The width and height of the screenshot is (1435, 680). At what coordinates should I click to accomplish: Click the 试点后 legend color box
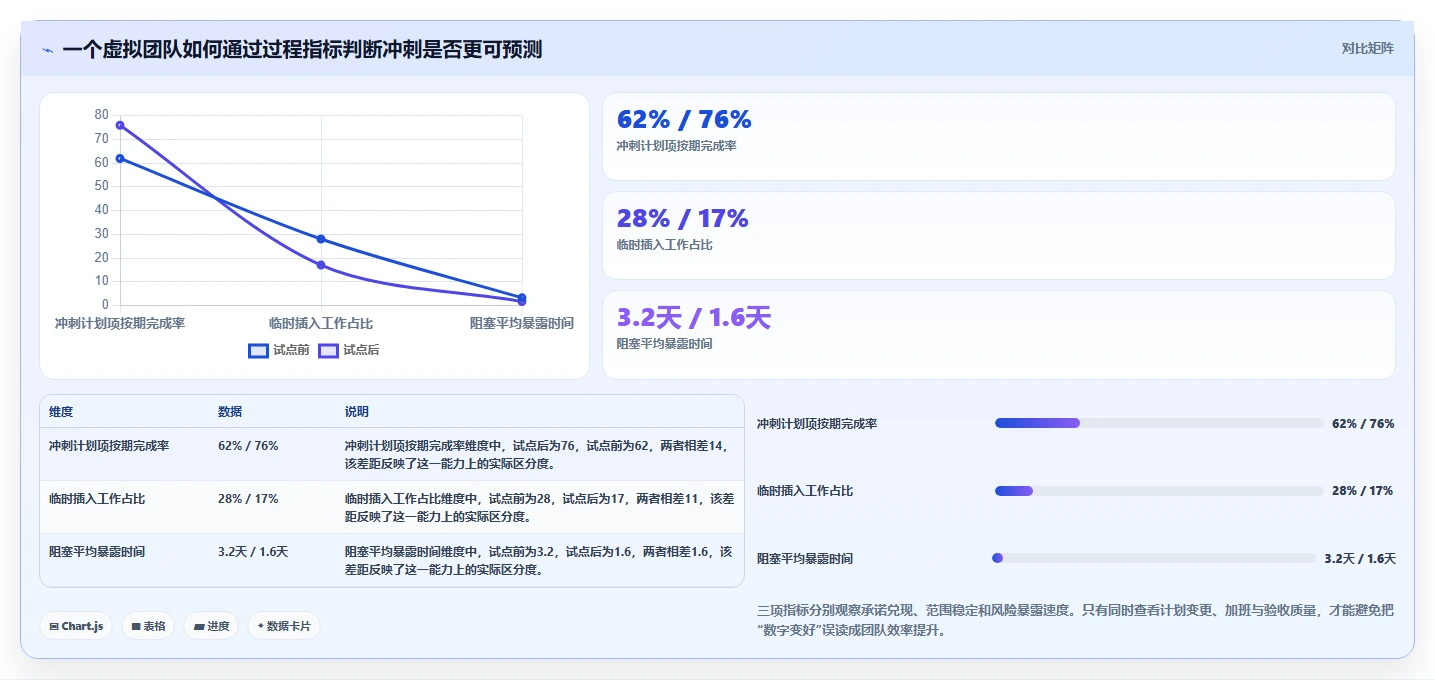pos(328,350)
